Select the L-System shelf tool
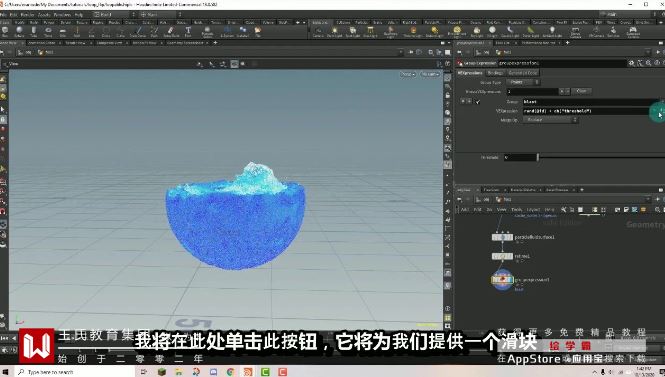 point(227,31)
